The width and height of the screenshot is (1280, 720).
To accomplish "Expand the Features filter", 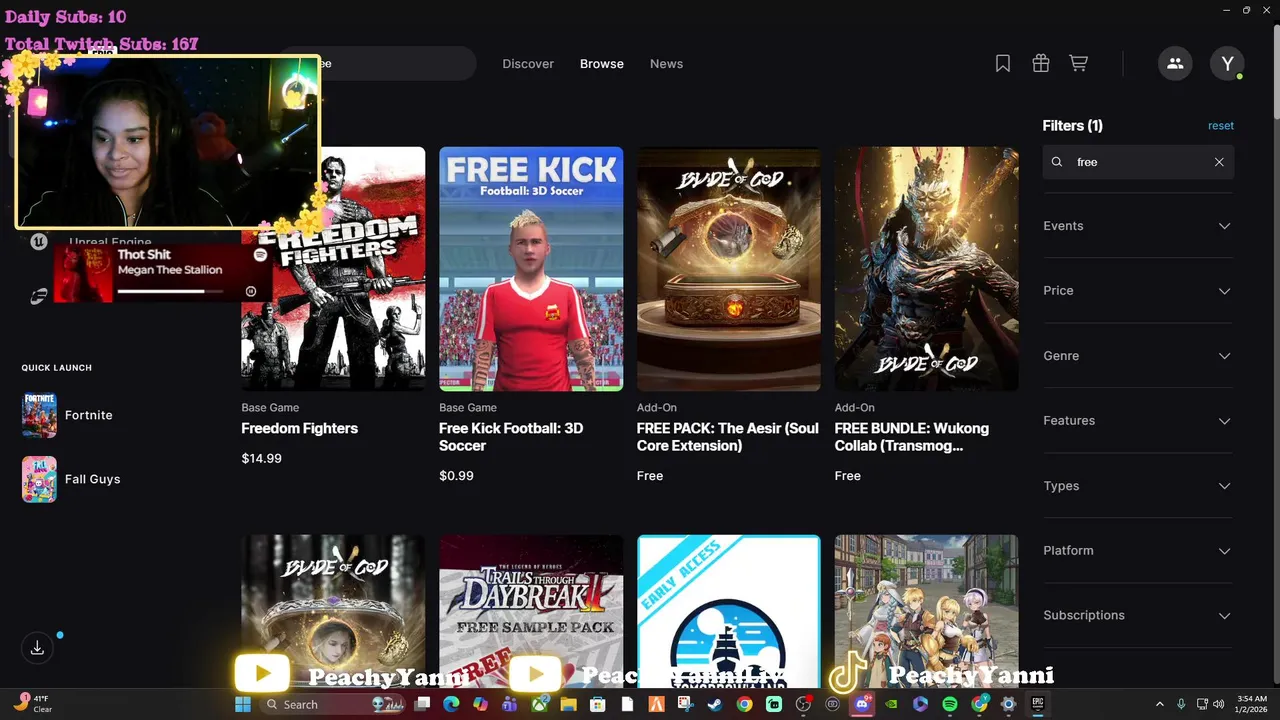I will 1138,421.
